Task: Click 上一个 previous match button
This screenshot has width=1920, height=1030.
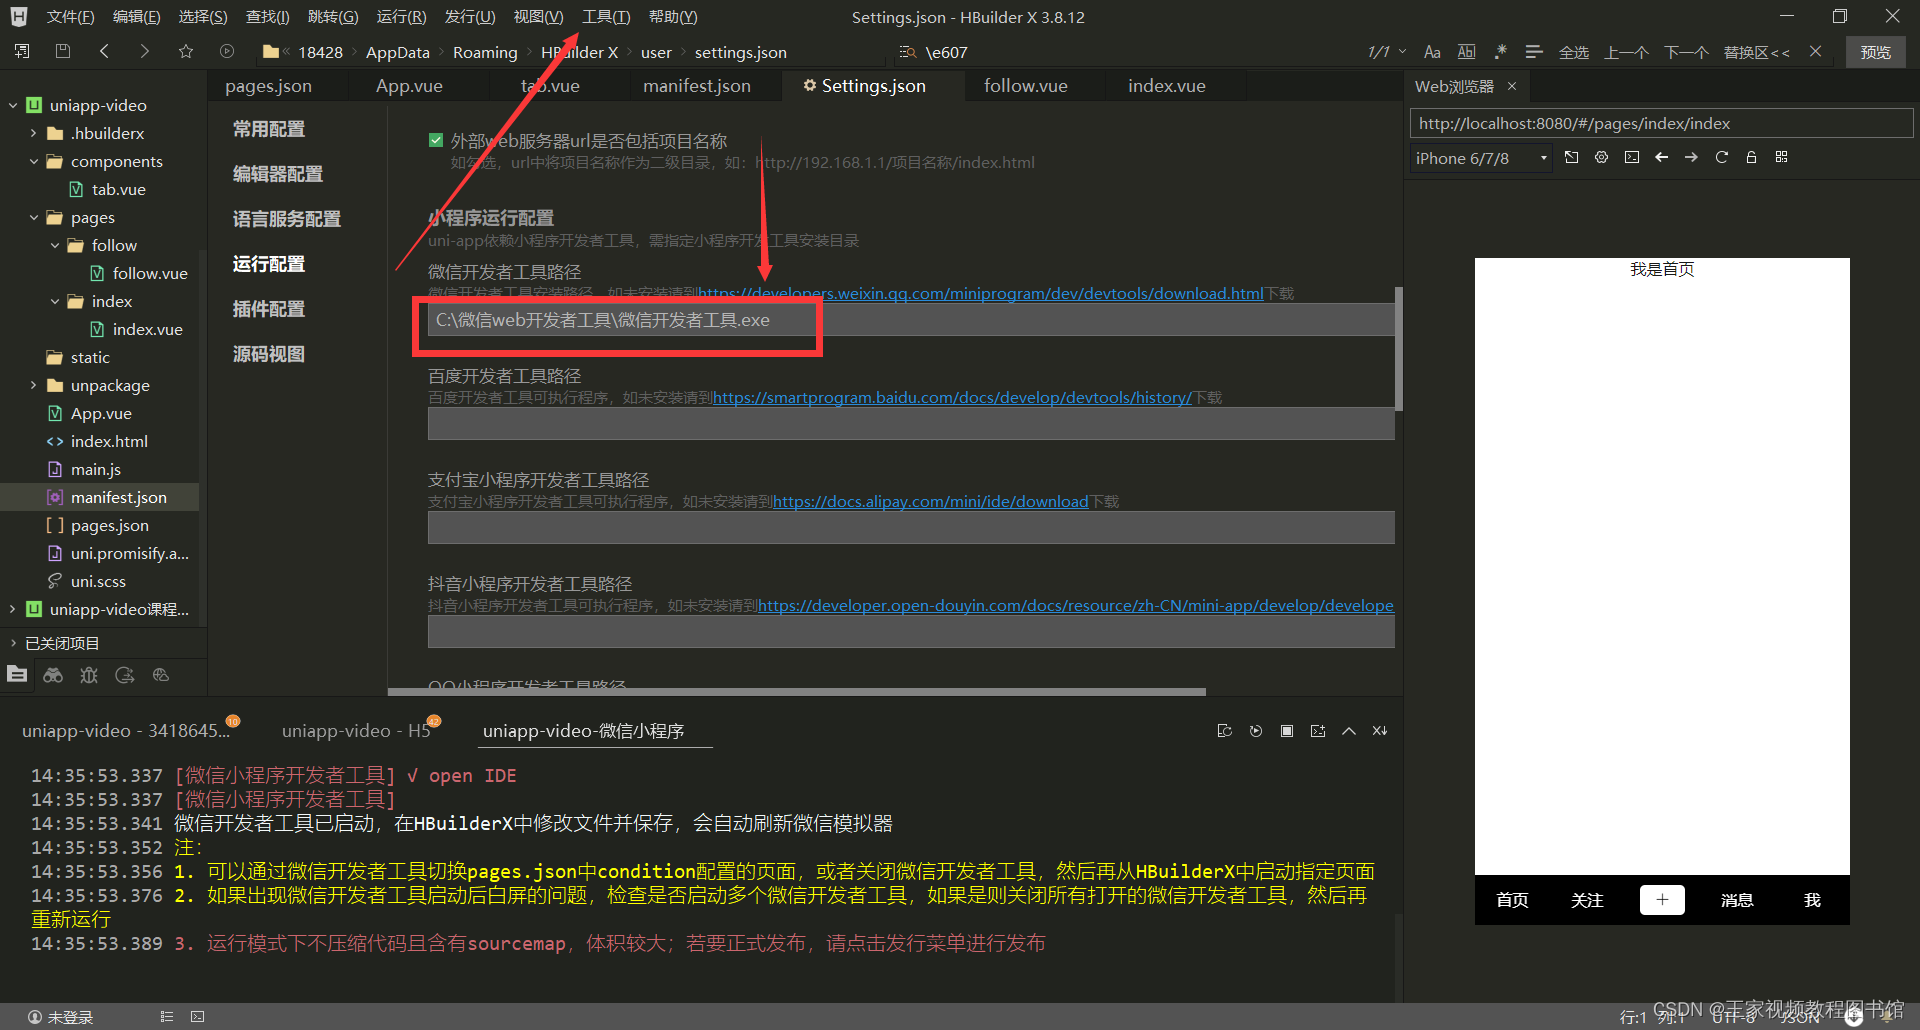Action: 1626,52
